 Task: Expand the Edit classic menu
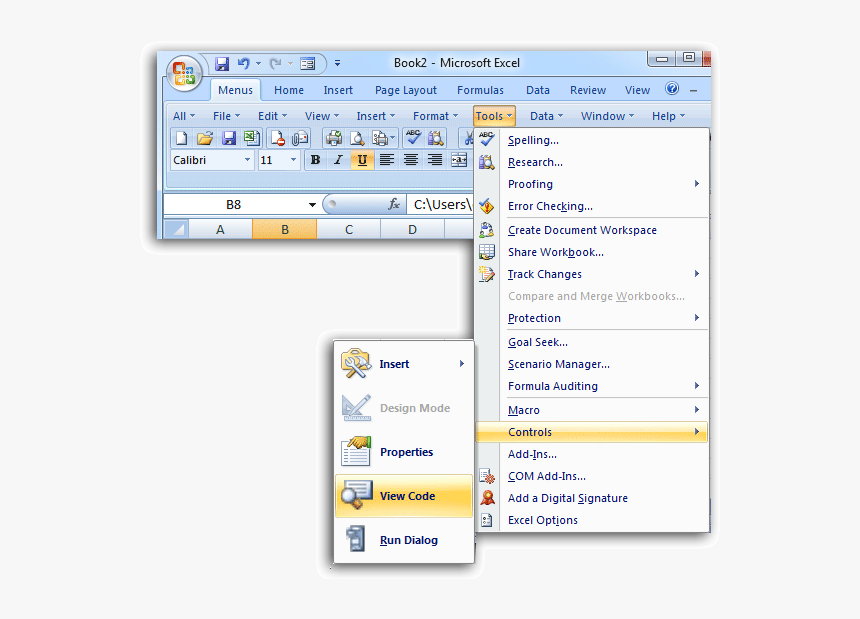(x=273, y=116)
